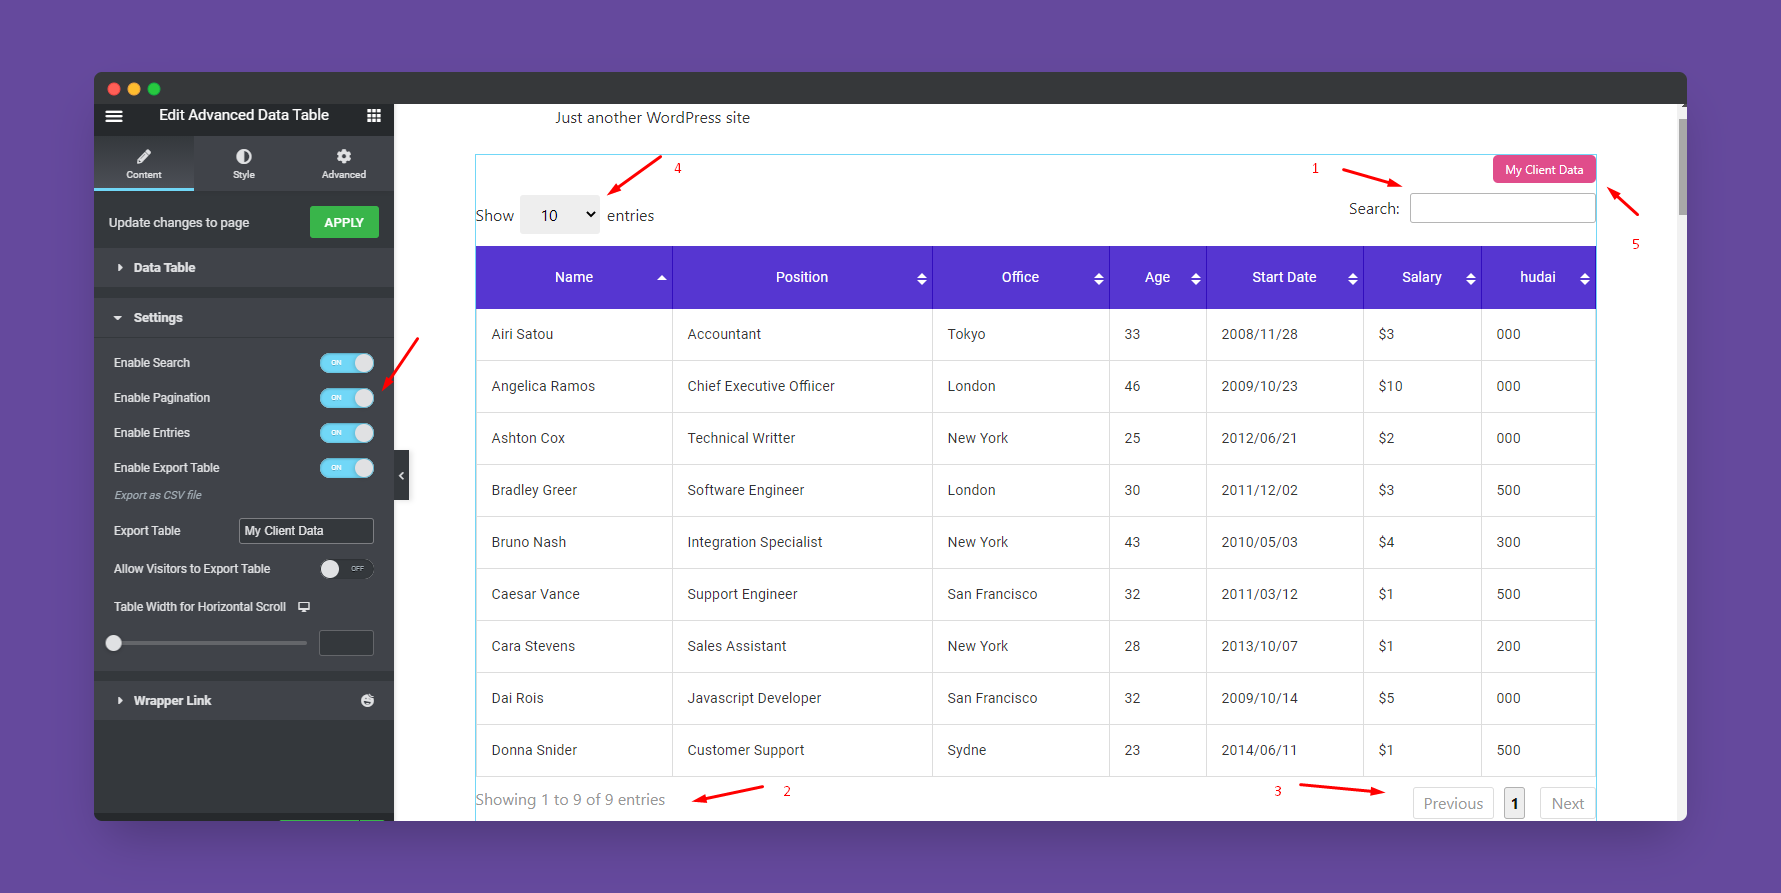
Task: Sort table by Name column
Action: [574, 278]
